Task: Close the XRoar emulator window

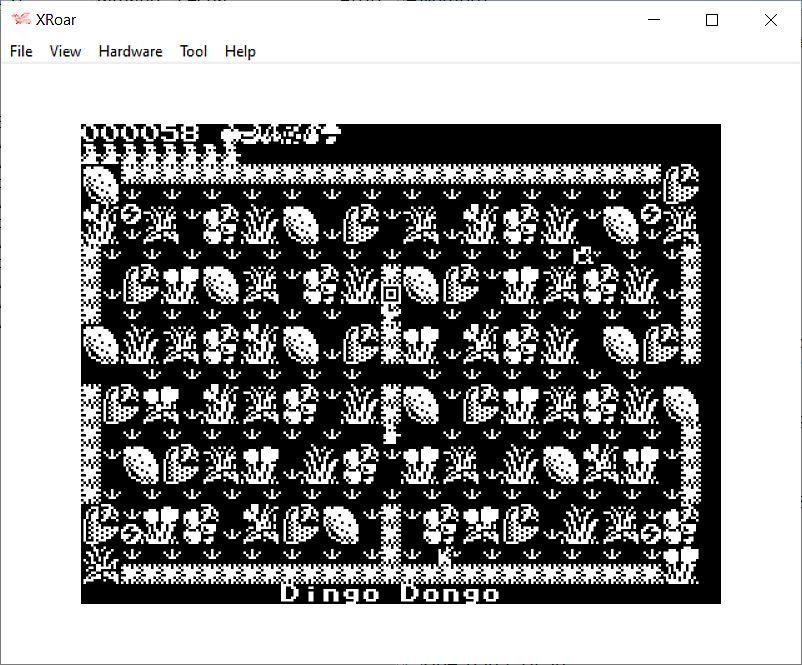Action: (x=770, y=20)
